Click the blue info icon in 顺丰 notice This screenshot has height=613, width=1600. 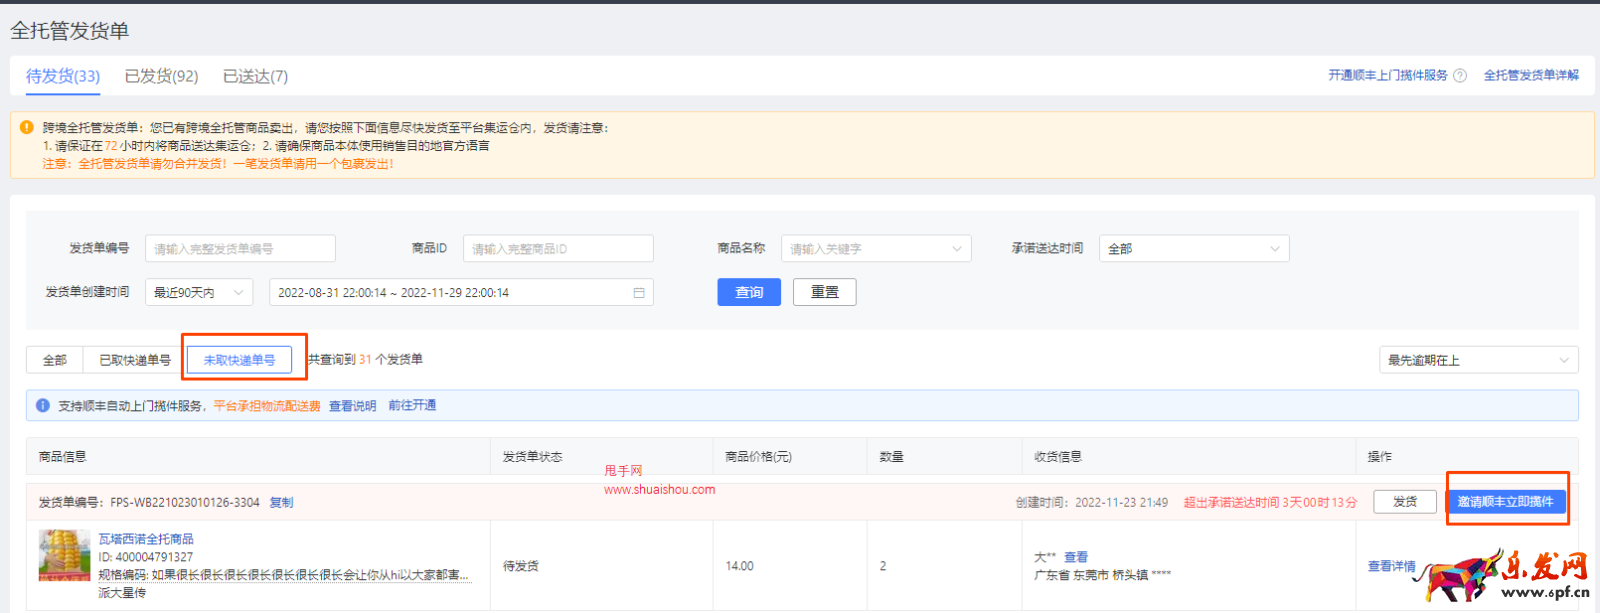(43, 406)
